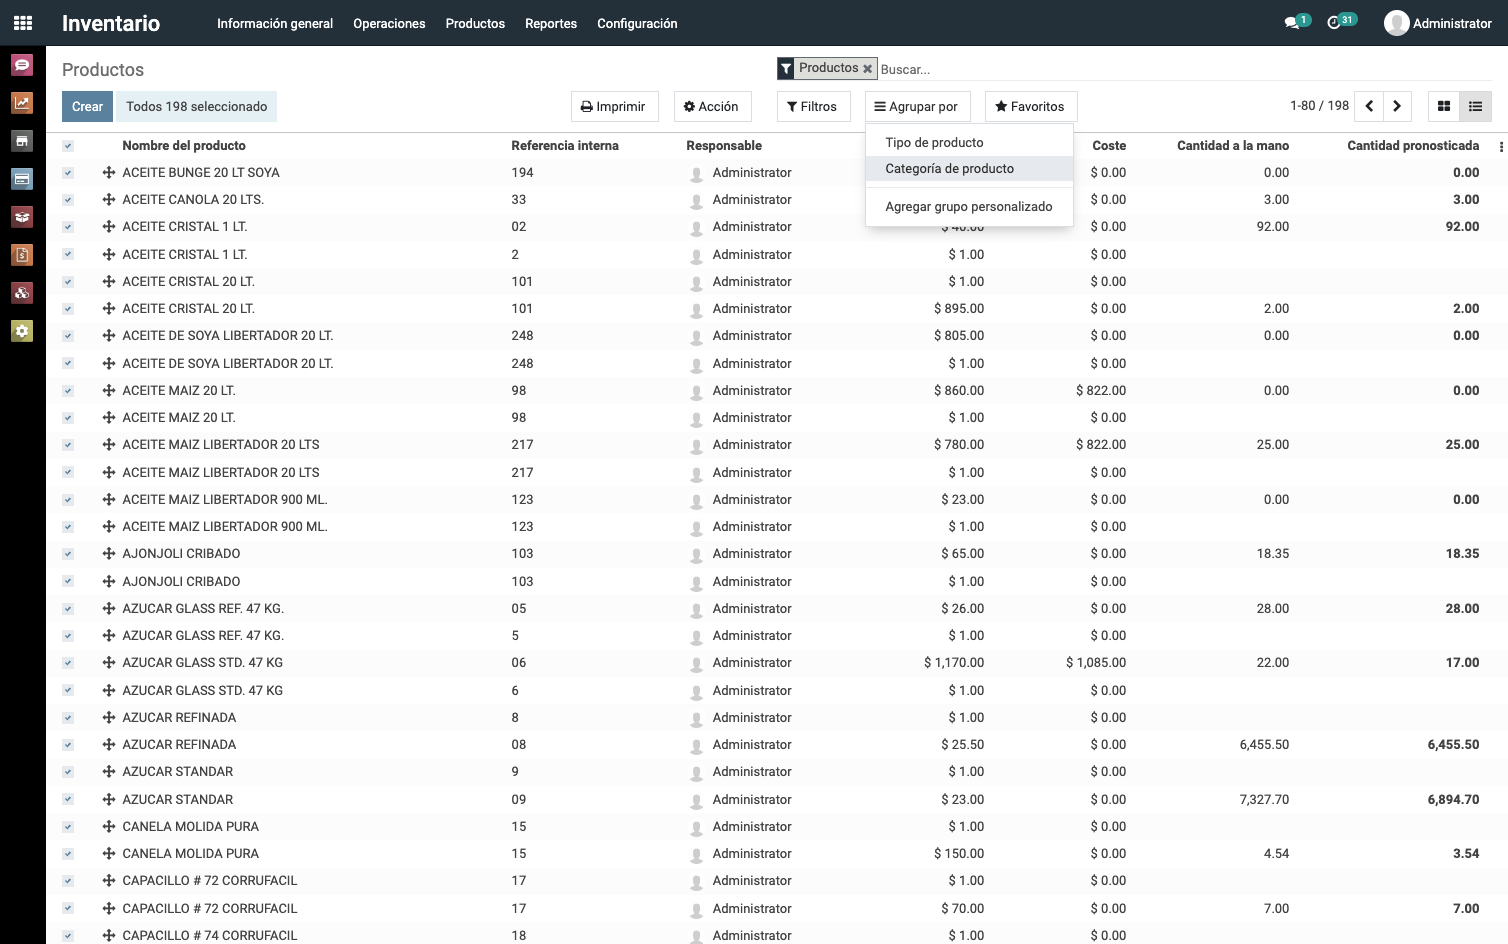Click Todos 198 seleccionado button
The height and width of the screenshot is (944, 1508).
(x=197, y=106)
